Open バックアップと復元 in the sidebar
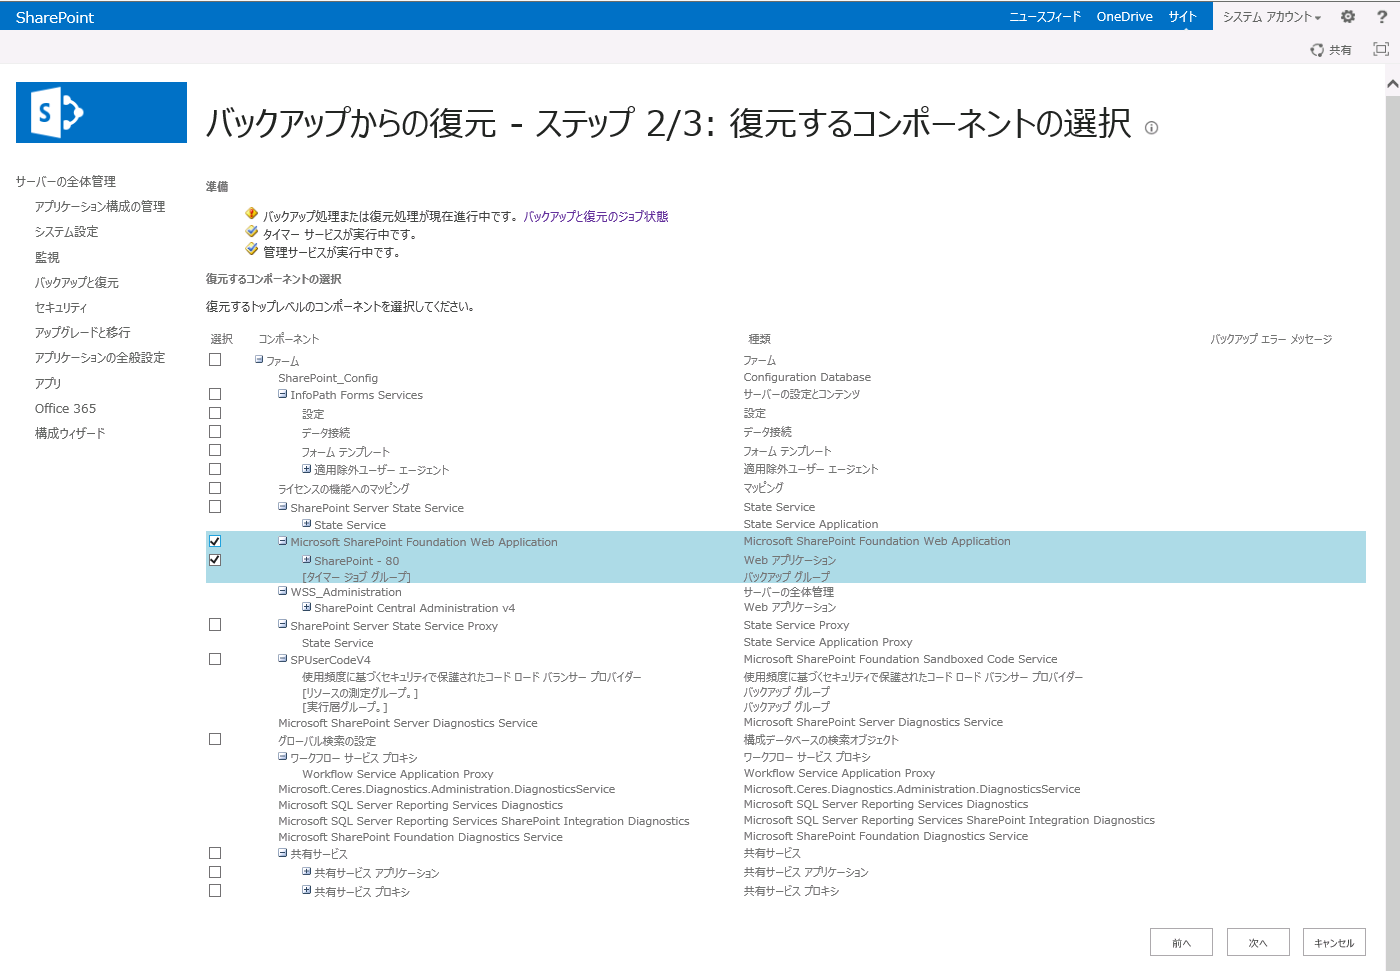 [x=77, y=283]
